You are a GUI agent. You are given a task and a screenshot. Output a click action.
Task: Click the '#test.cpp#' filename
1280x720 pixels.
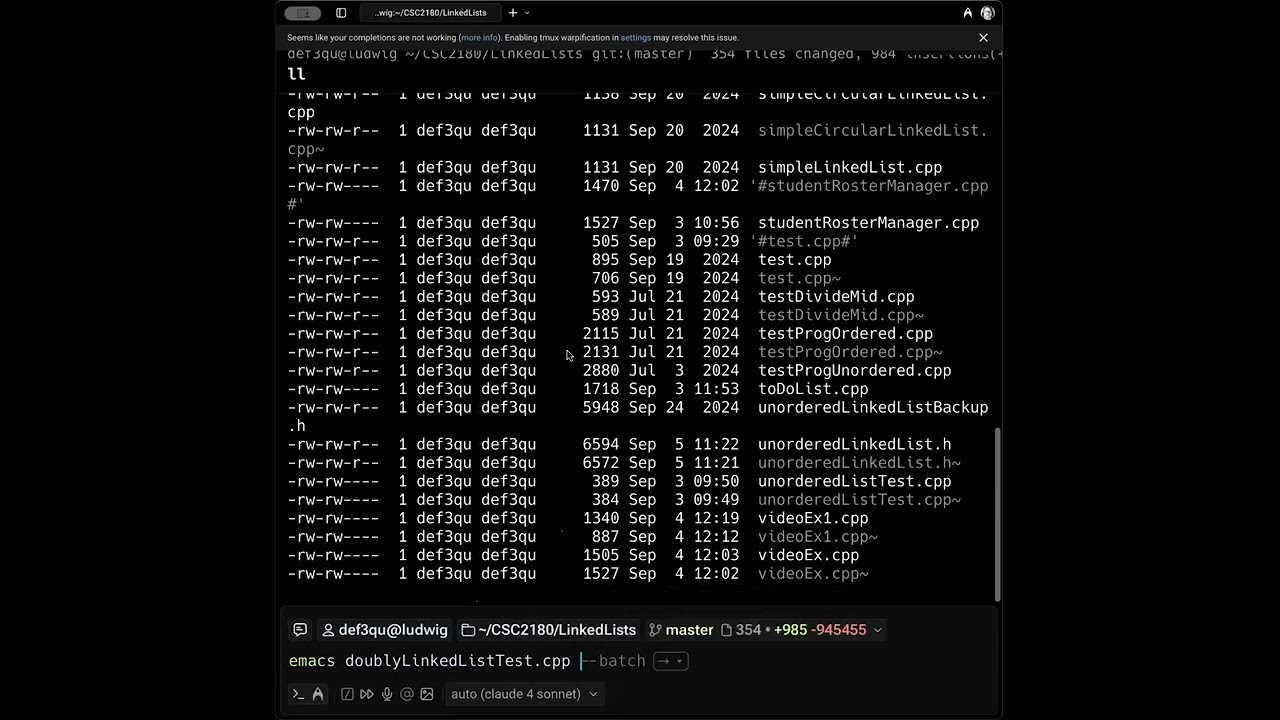804,242
